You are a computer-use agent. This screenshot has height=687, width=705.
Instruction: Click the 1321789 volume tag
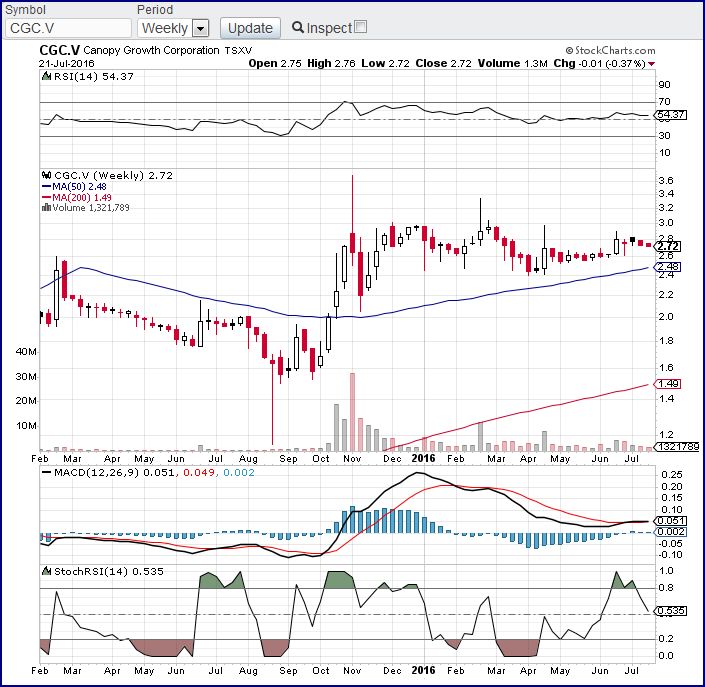point(677,446)
